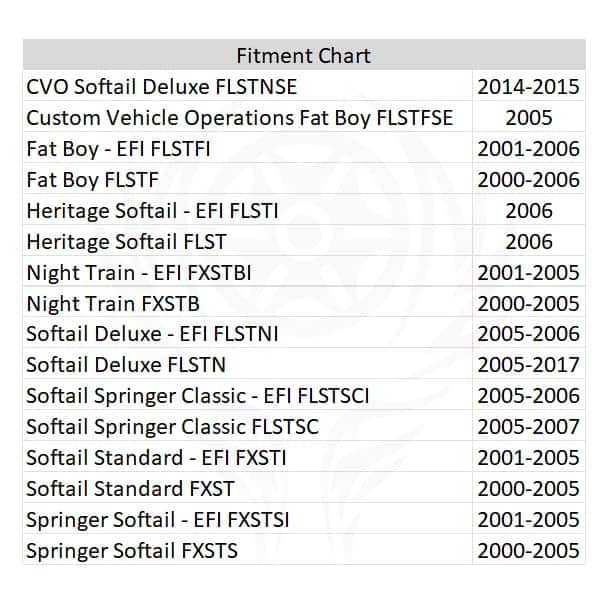Click the 2005-2017 year range cell
609x609 pixels.
tap(528, 365)
